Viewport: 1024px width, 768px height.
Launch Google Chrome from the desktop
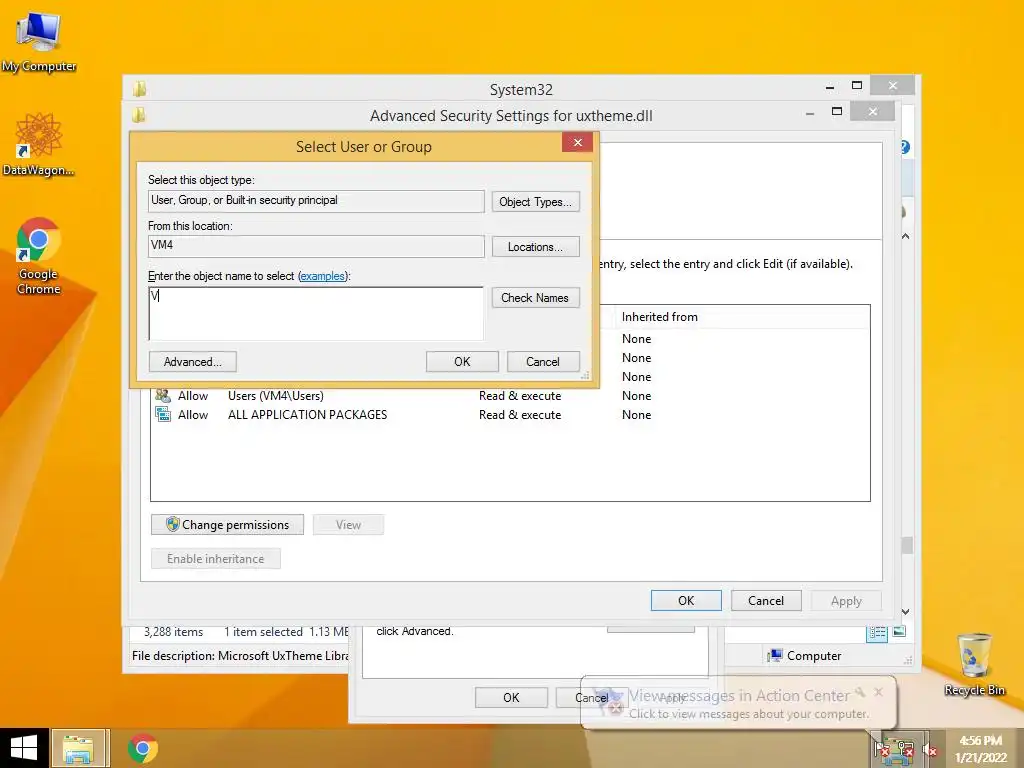(x=38, y=255)
